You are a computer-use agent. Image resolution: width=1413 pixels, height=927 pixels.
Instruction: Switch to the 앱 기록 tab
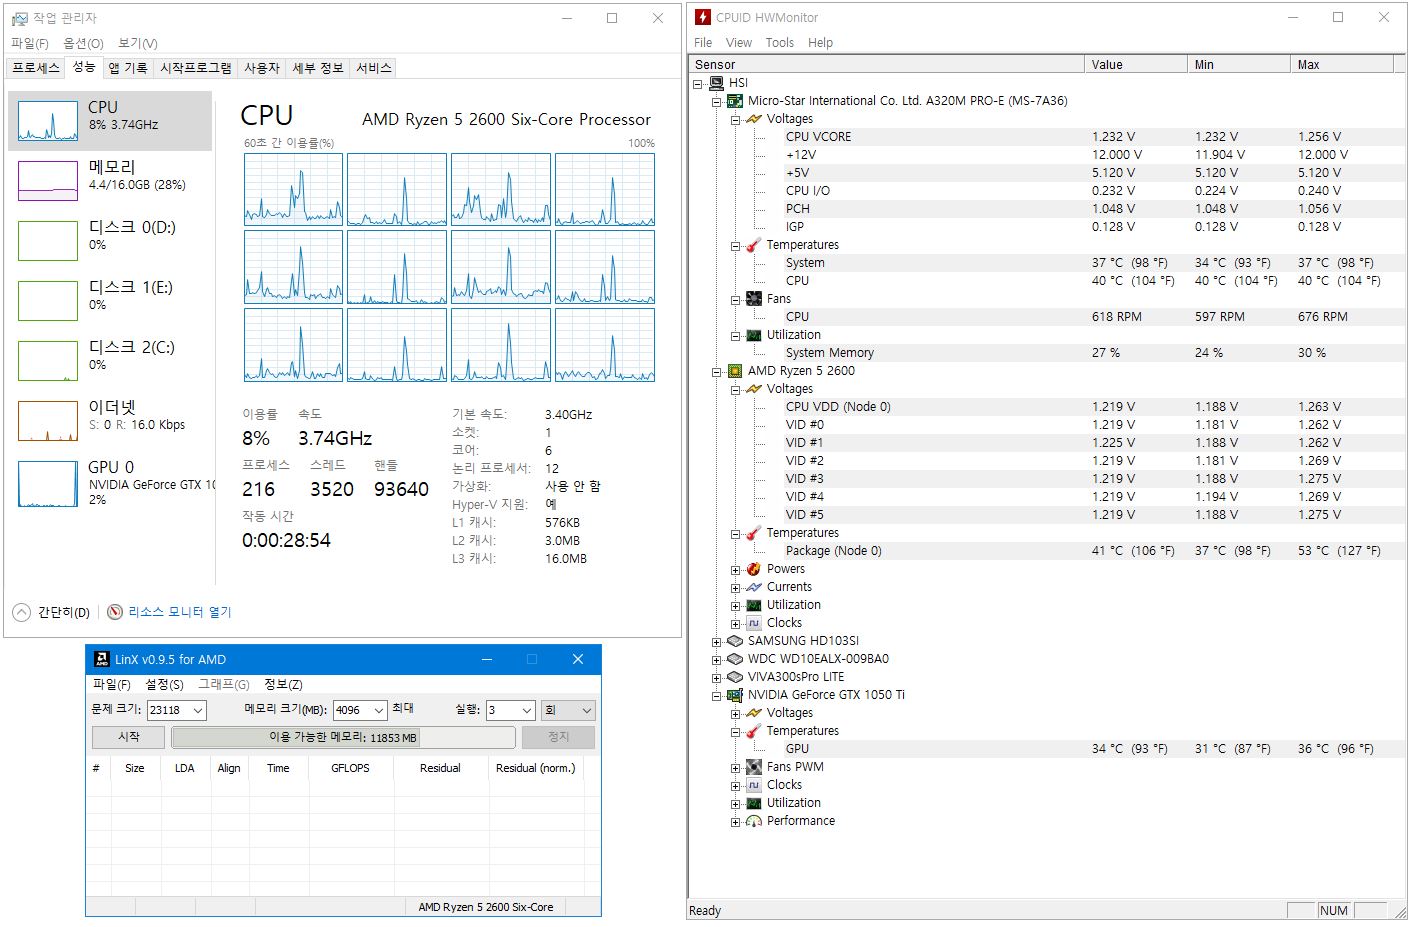[128, 68]
